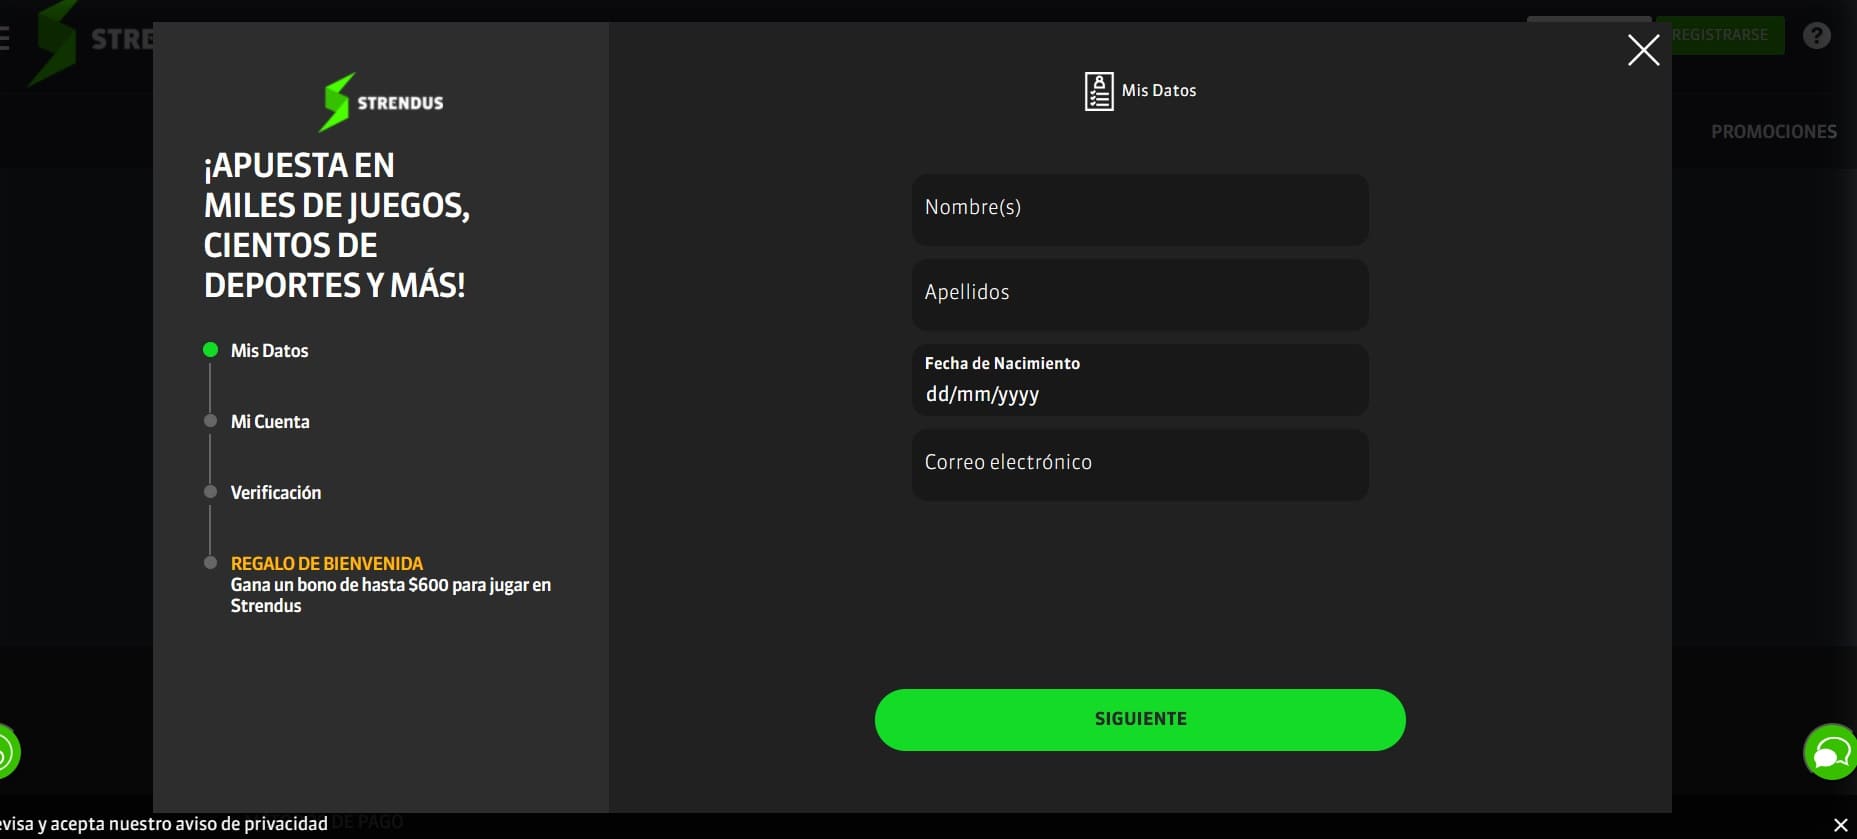Click the green Mis Datos step dot
Image resolution: width=1857 pixels, height=839 pixels.
click(210, 350)
